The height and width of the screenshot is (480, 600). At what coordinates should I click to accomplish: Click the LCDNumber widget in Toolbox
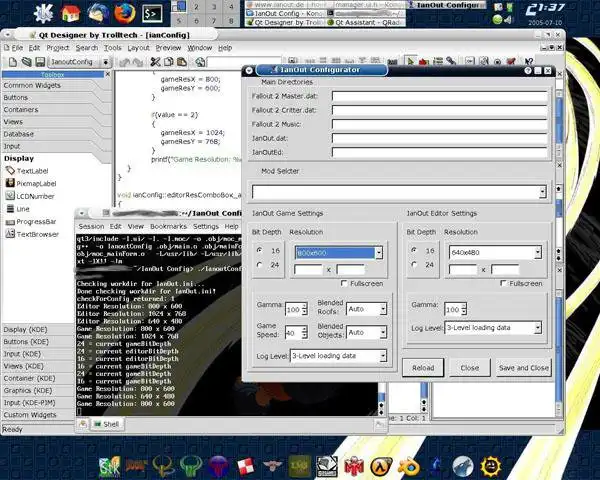pyautogui.click(x=30, y=196)
